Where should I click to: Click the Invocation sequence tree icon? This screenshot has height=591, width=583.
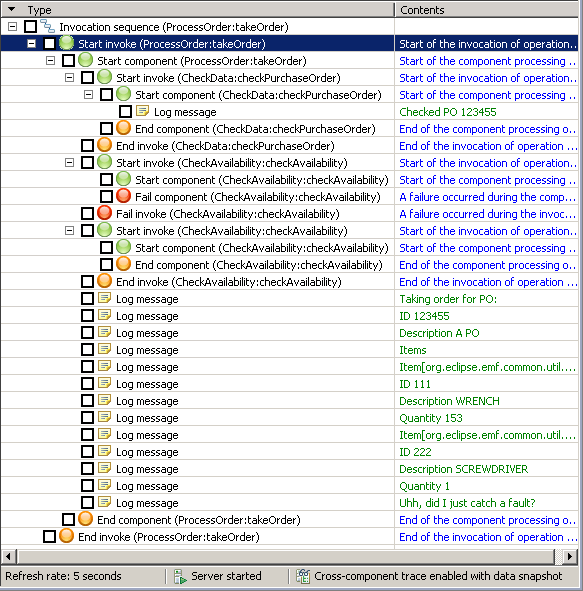point(47,26)
